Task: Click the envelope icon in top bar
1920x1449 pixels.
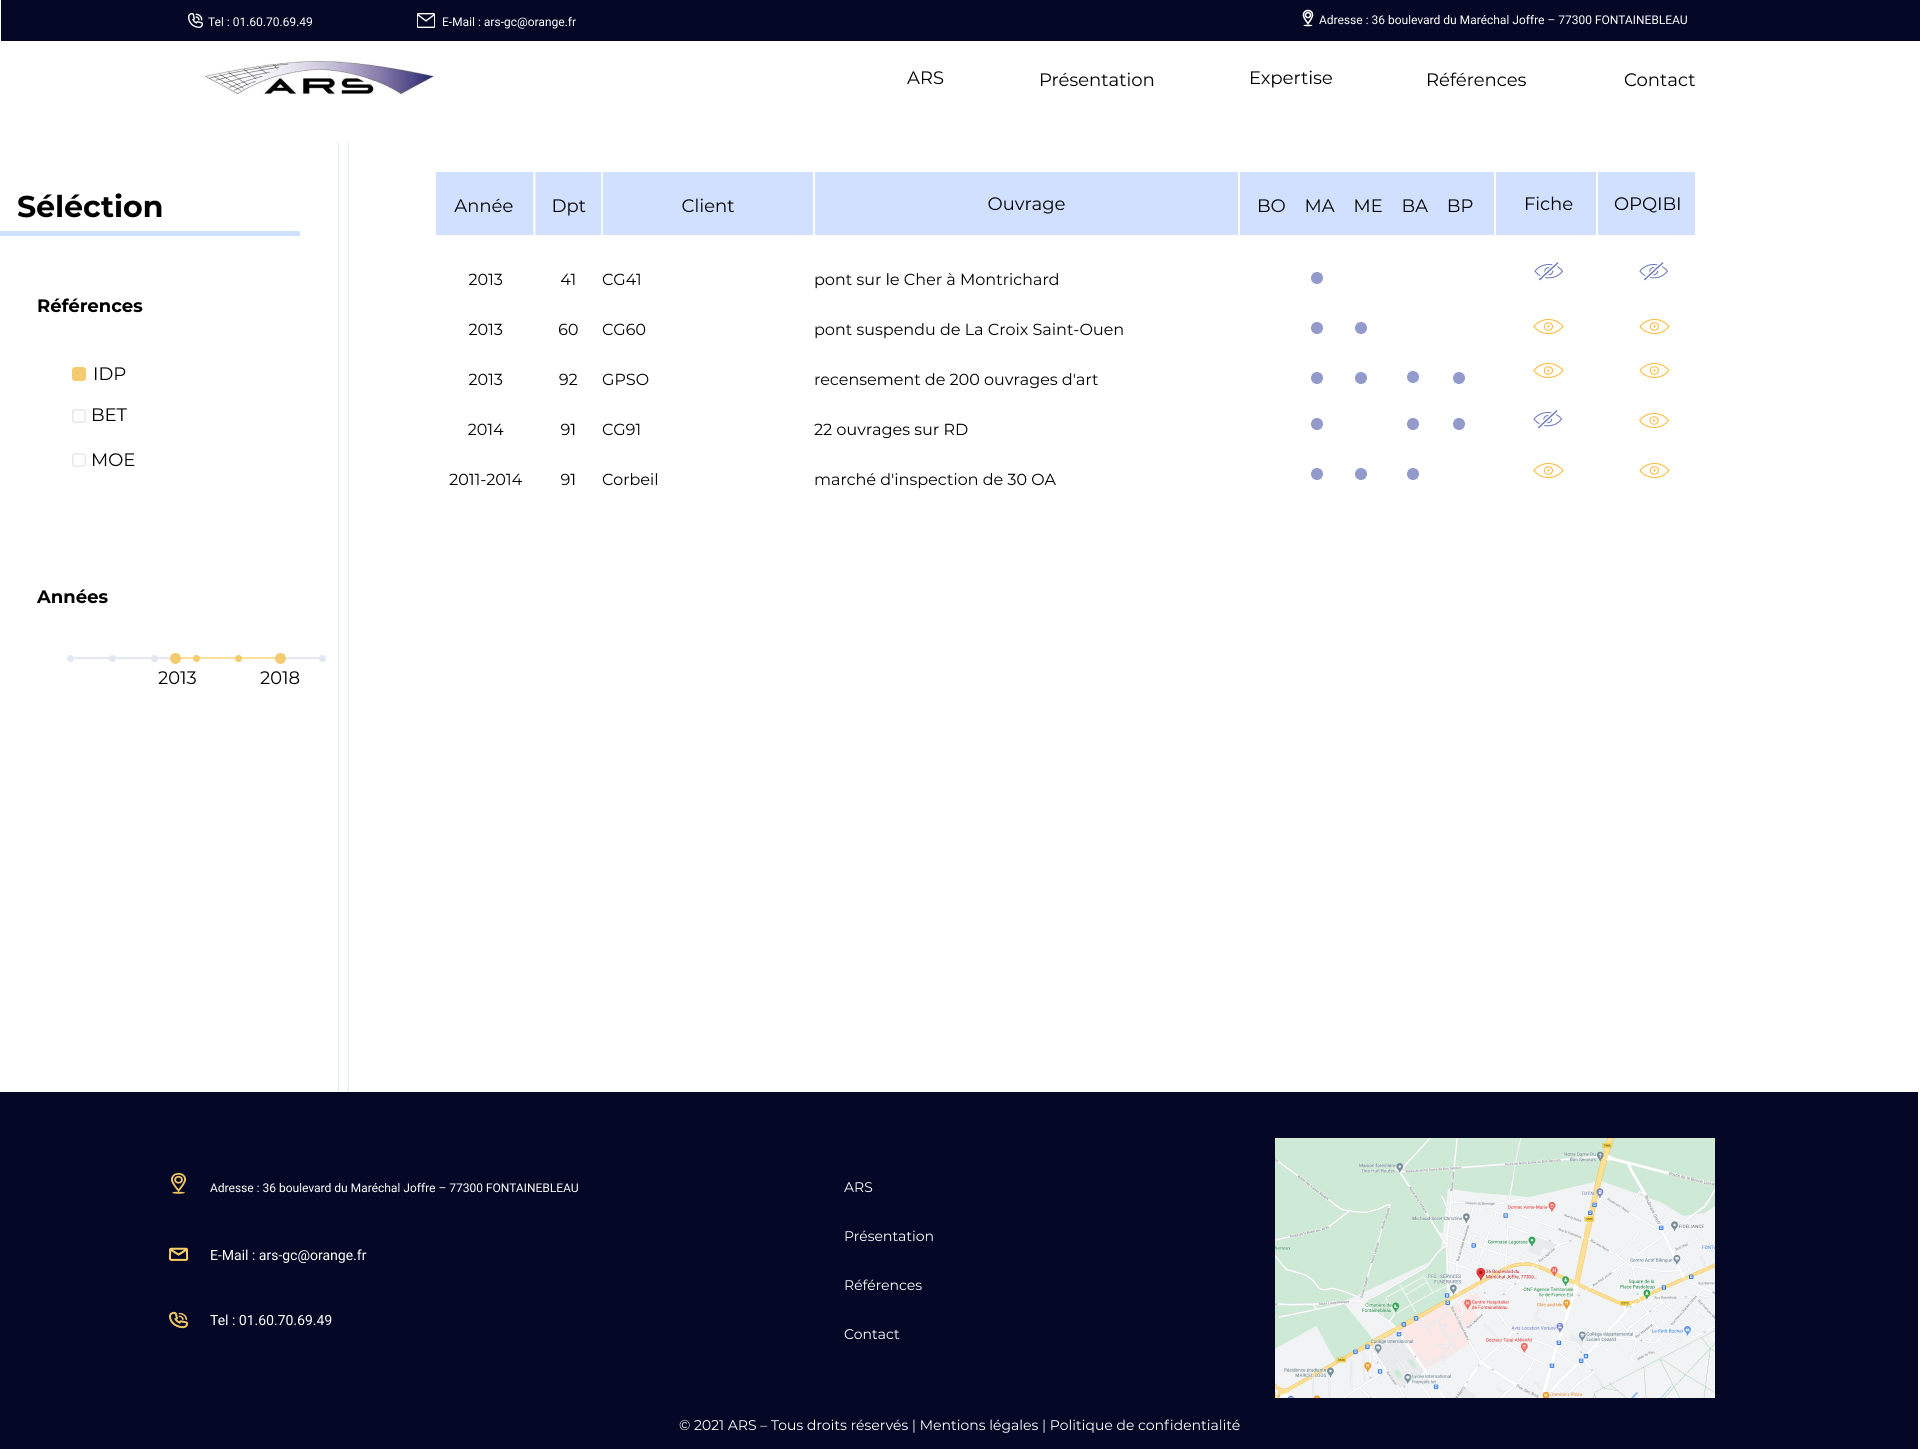Action: tap(426, 20)
